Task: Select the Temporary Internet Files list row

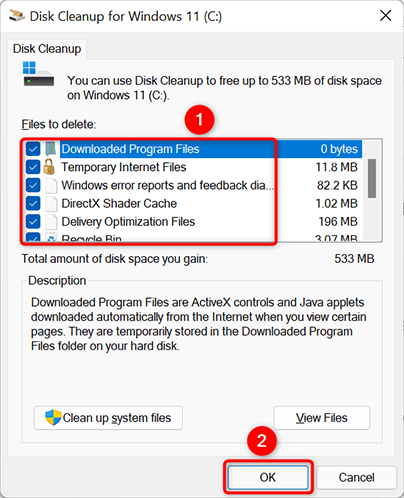Action: [x=193, y=167]
